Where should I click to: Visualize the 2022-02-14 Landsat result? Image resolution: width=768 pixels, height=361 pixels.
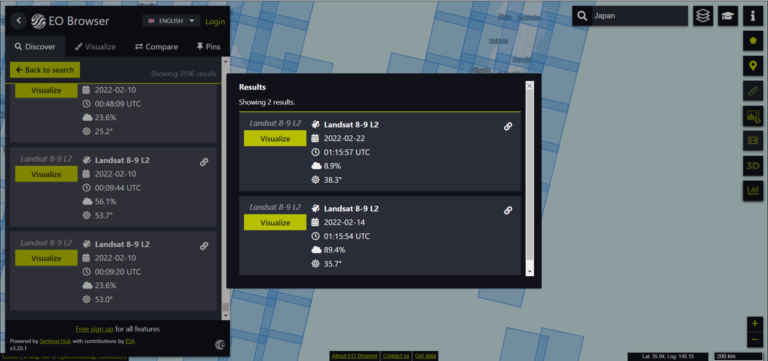tap(275, 222)
